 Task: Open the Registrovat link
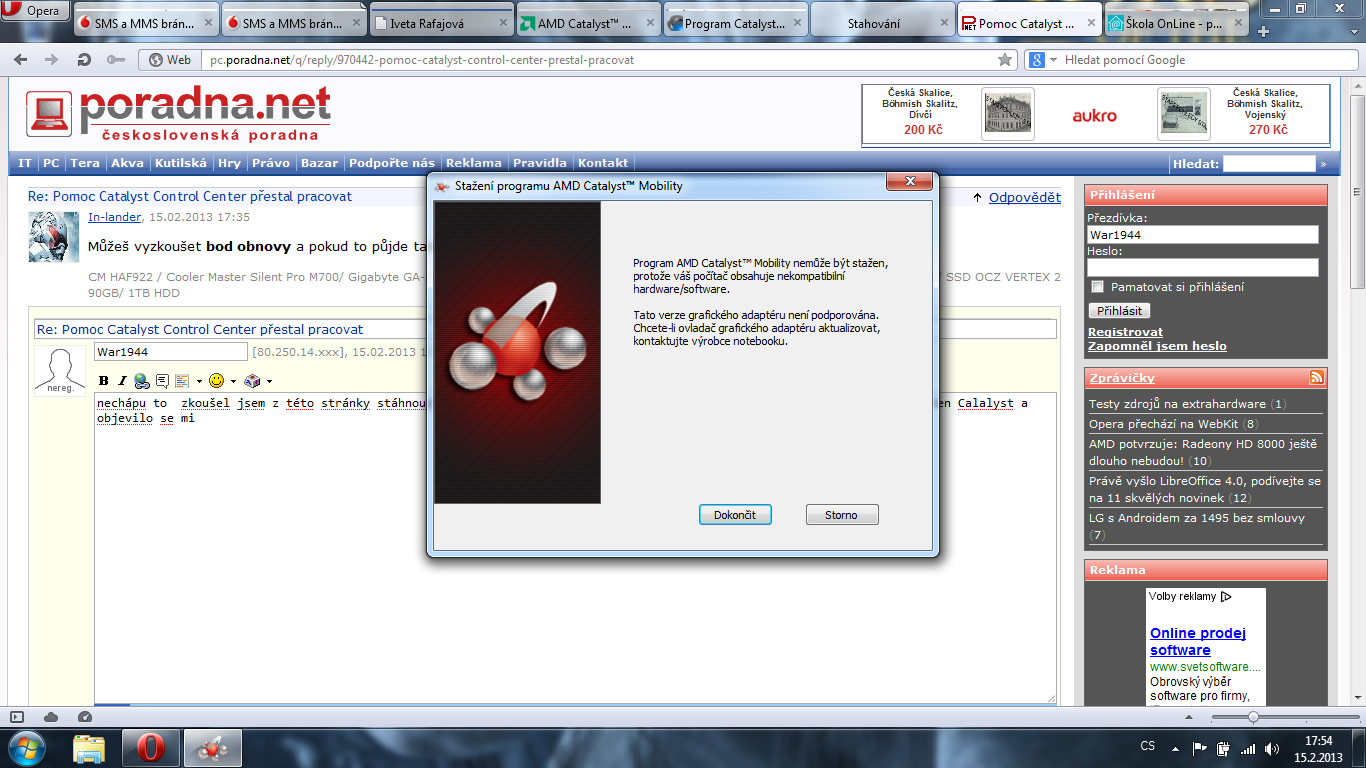1125,332
